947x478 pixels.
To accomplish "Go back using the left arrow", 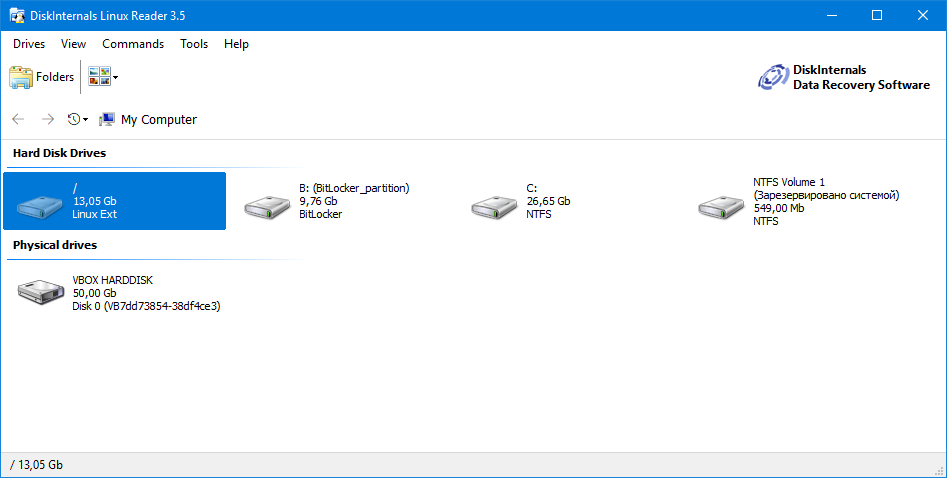I will click(x=18, y=120).
